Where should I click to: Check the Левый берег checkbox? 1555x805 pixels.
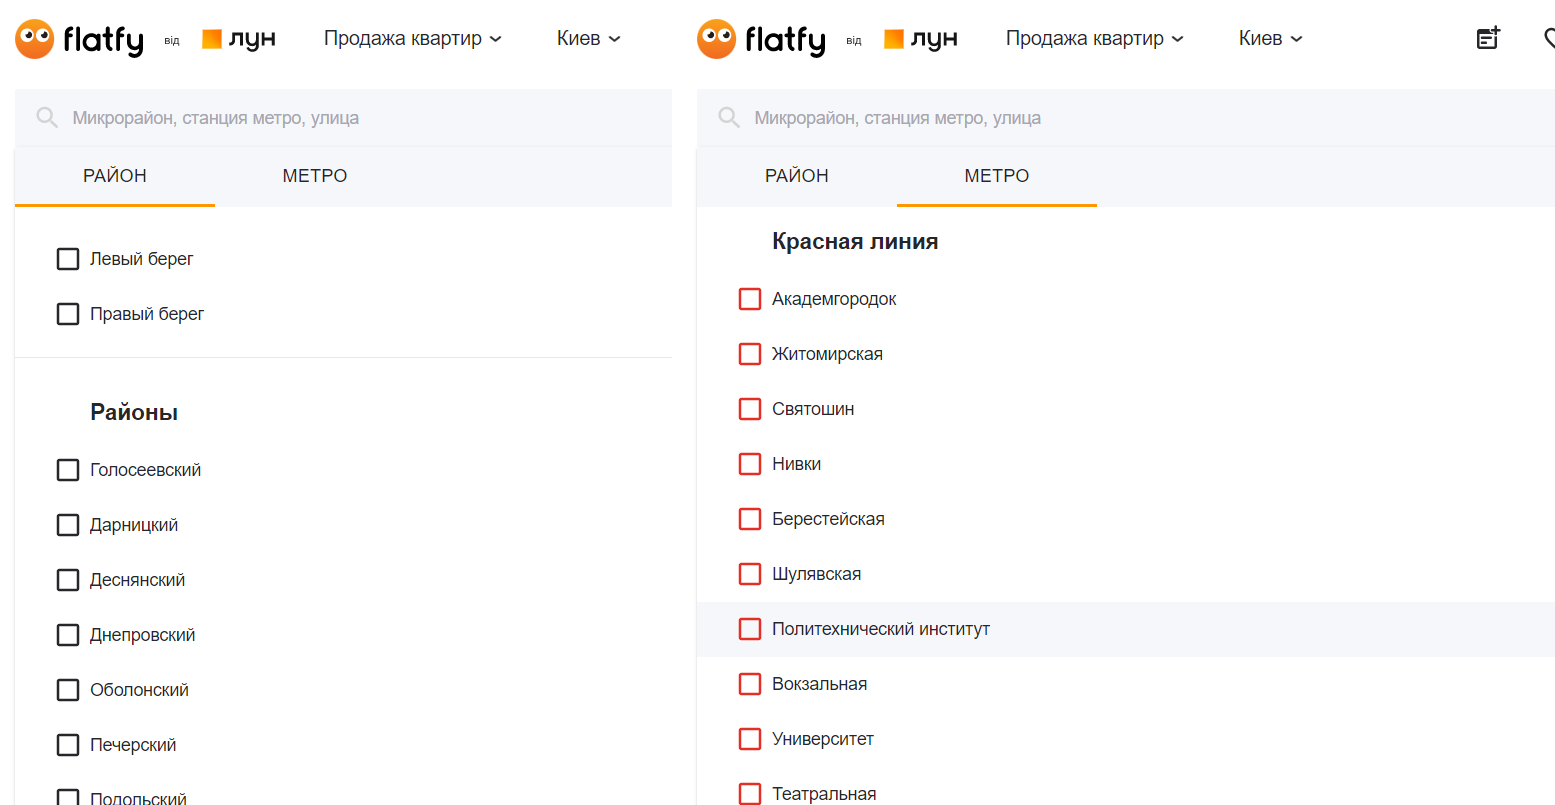point(68,259)
